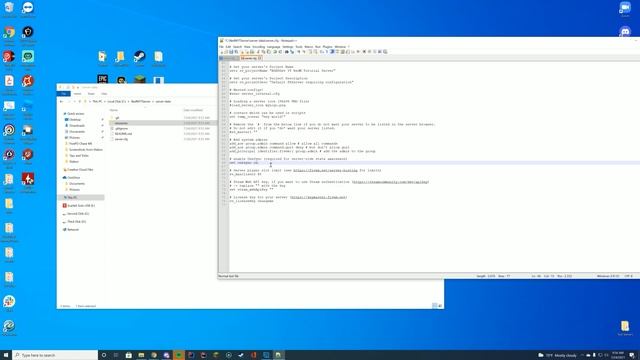Open the Steam desktop shortcut
This screenshot has height=360, width=640.
[x=139, y=58]
